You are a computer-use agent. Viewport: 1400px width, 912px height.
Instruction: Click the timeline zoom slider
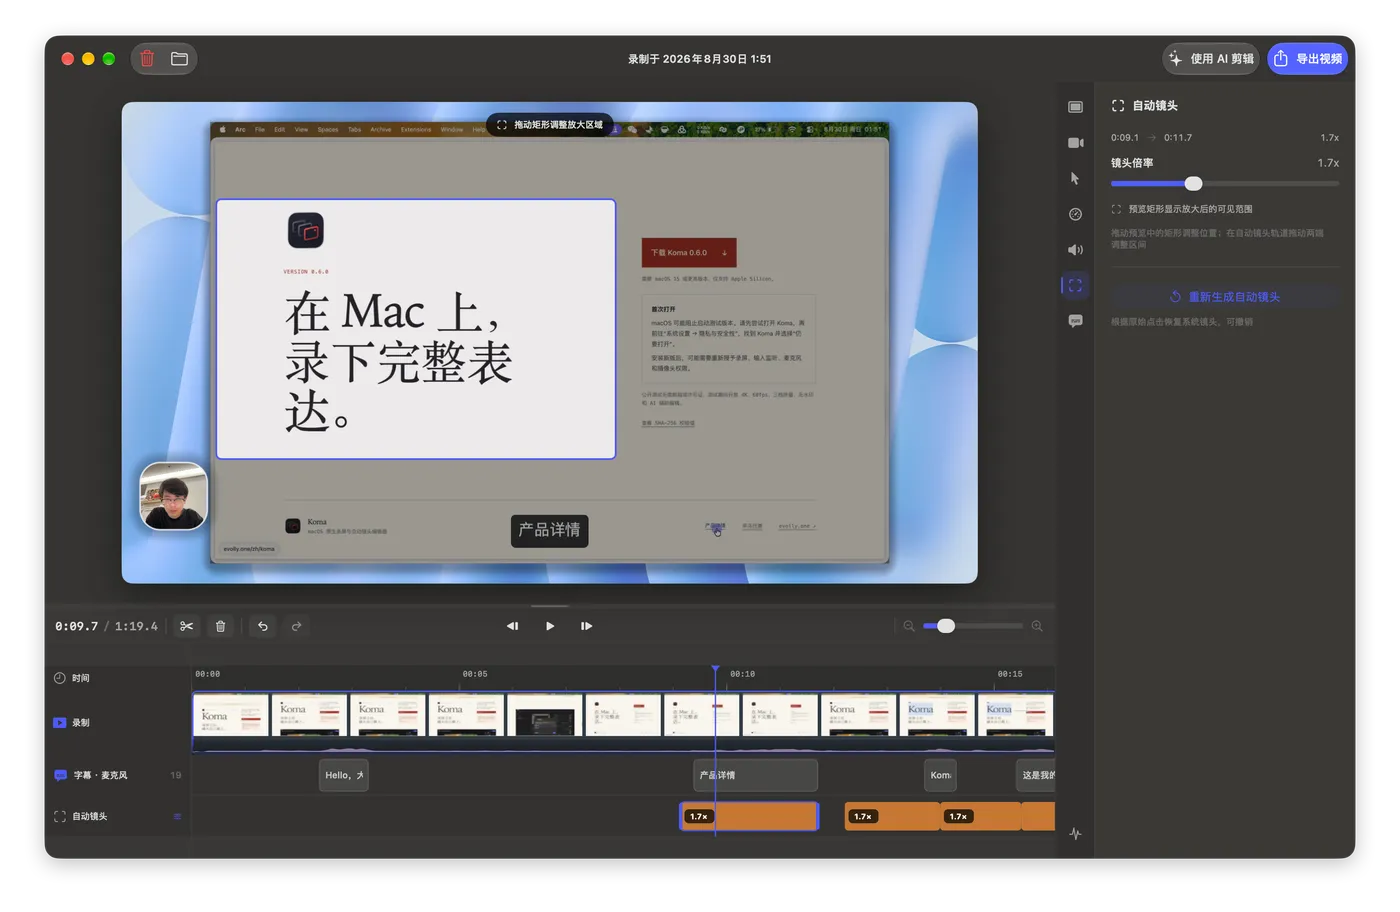tap(973, 626)
